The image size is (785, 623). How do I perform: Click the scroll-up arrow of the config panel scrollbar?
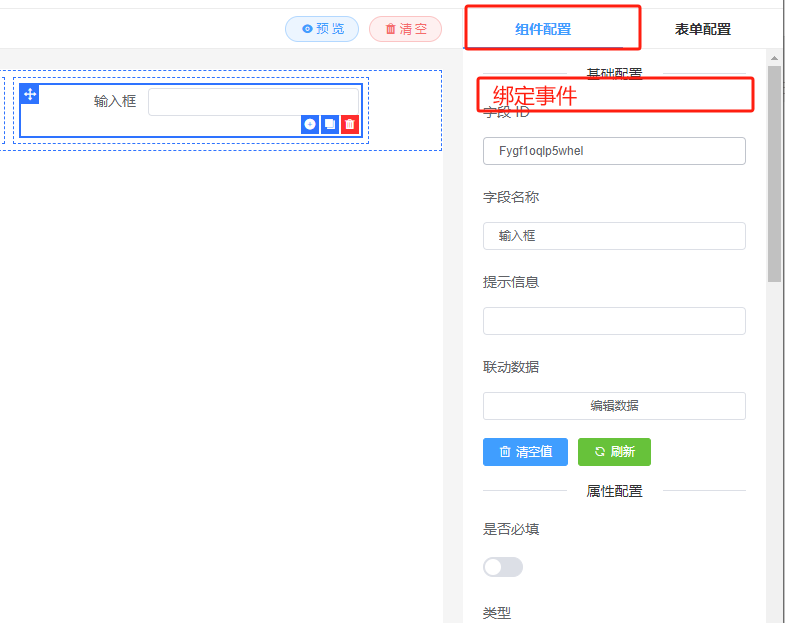coord(774,58)
